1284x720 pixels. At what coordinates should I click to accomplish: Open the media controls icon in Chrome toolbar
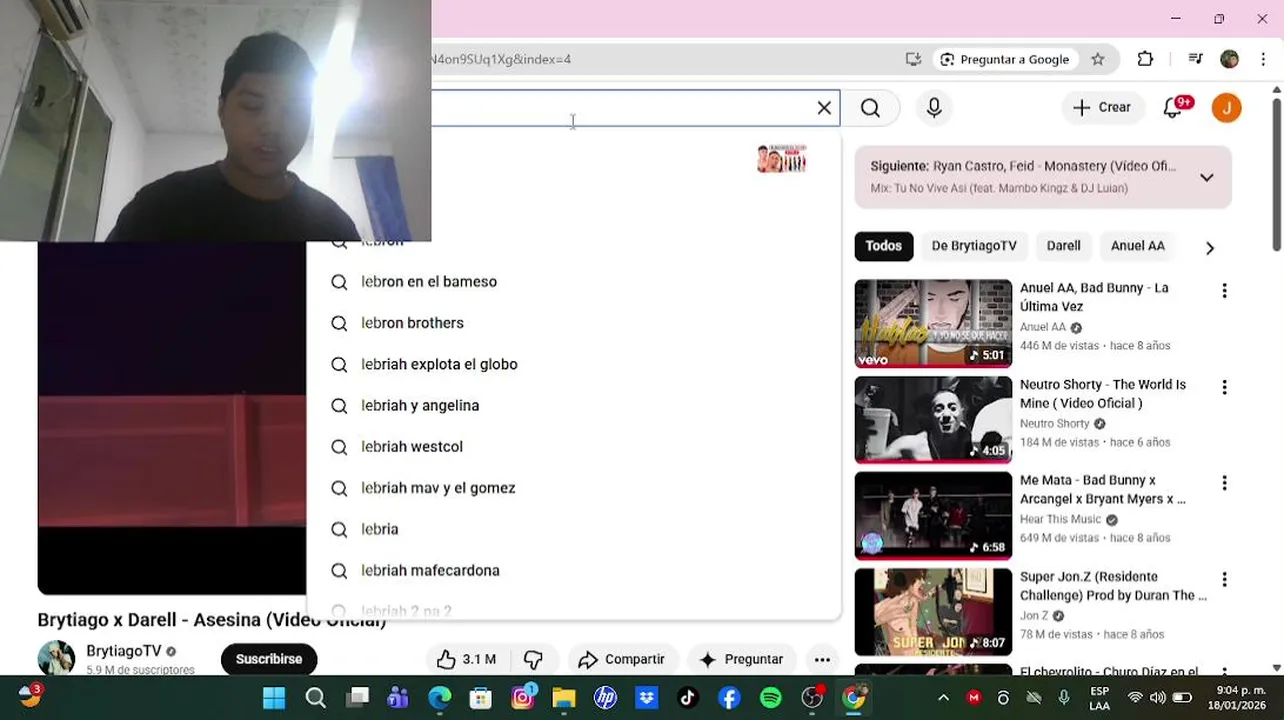pyautogui.click(x=1195, y=59)
